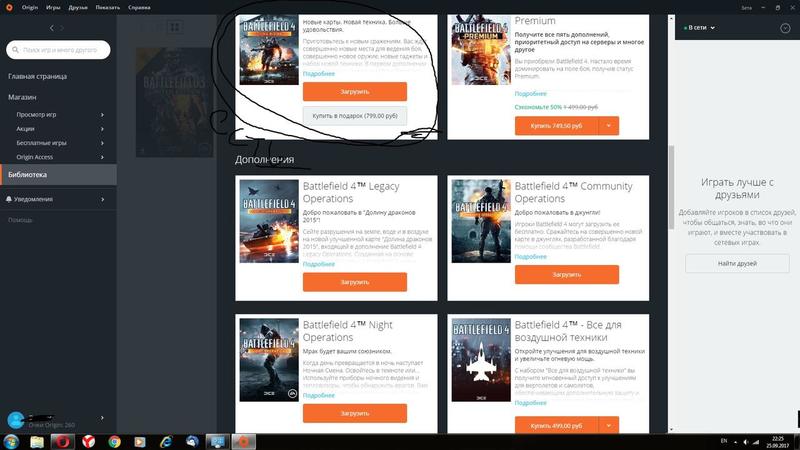
Task: Go back with the left navigation arrow
Action: (x=52, y=28)
